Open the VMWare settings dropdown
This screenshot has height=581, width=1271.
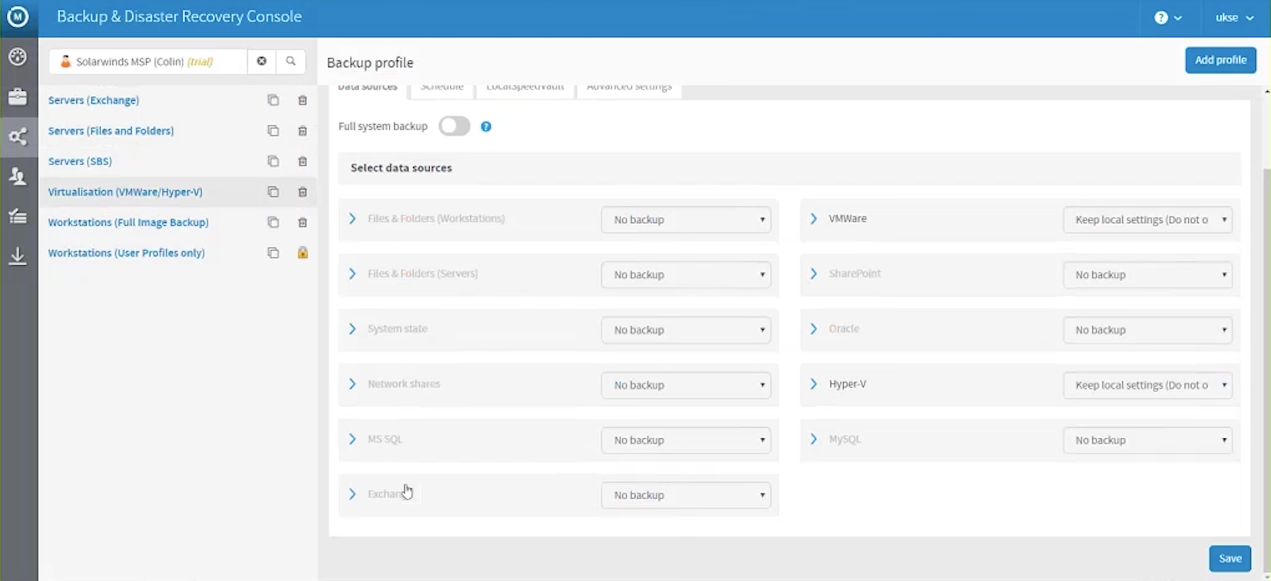(x=1147, y=219)
